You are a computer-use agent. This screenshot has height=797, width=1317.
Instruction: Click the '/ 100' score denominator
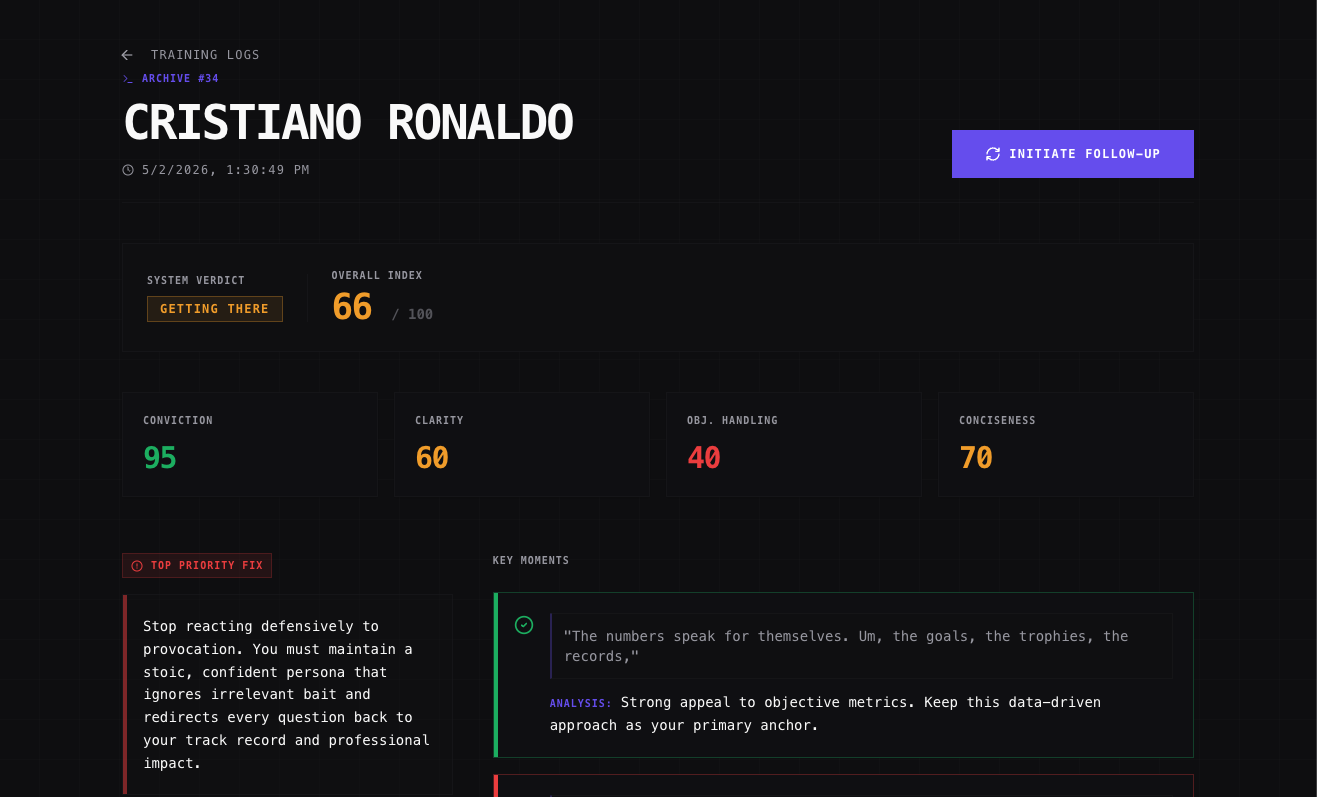413,314
